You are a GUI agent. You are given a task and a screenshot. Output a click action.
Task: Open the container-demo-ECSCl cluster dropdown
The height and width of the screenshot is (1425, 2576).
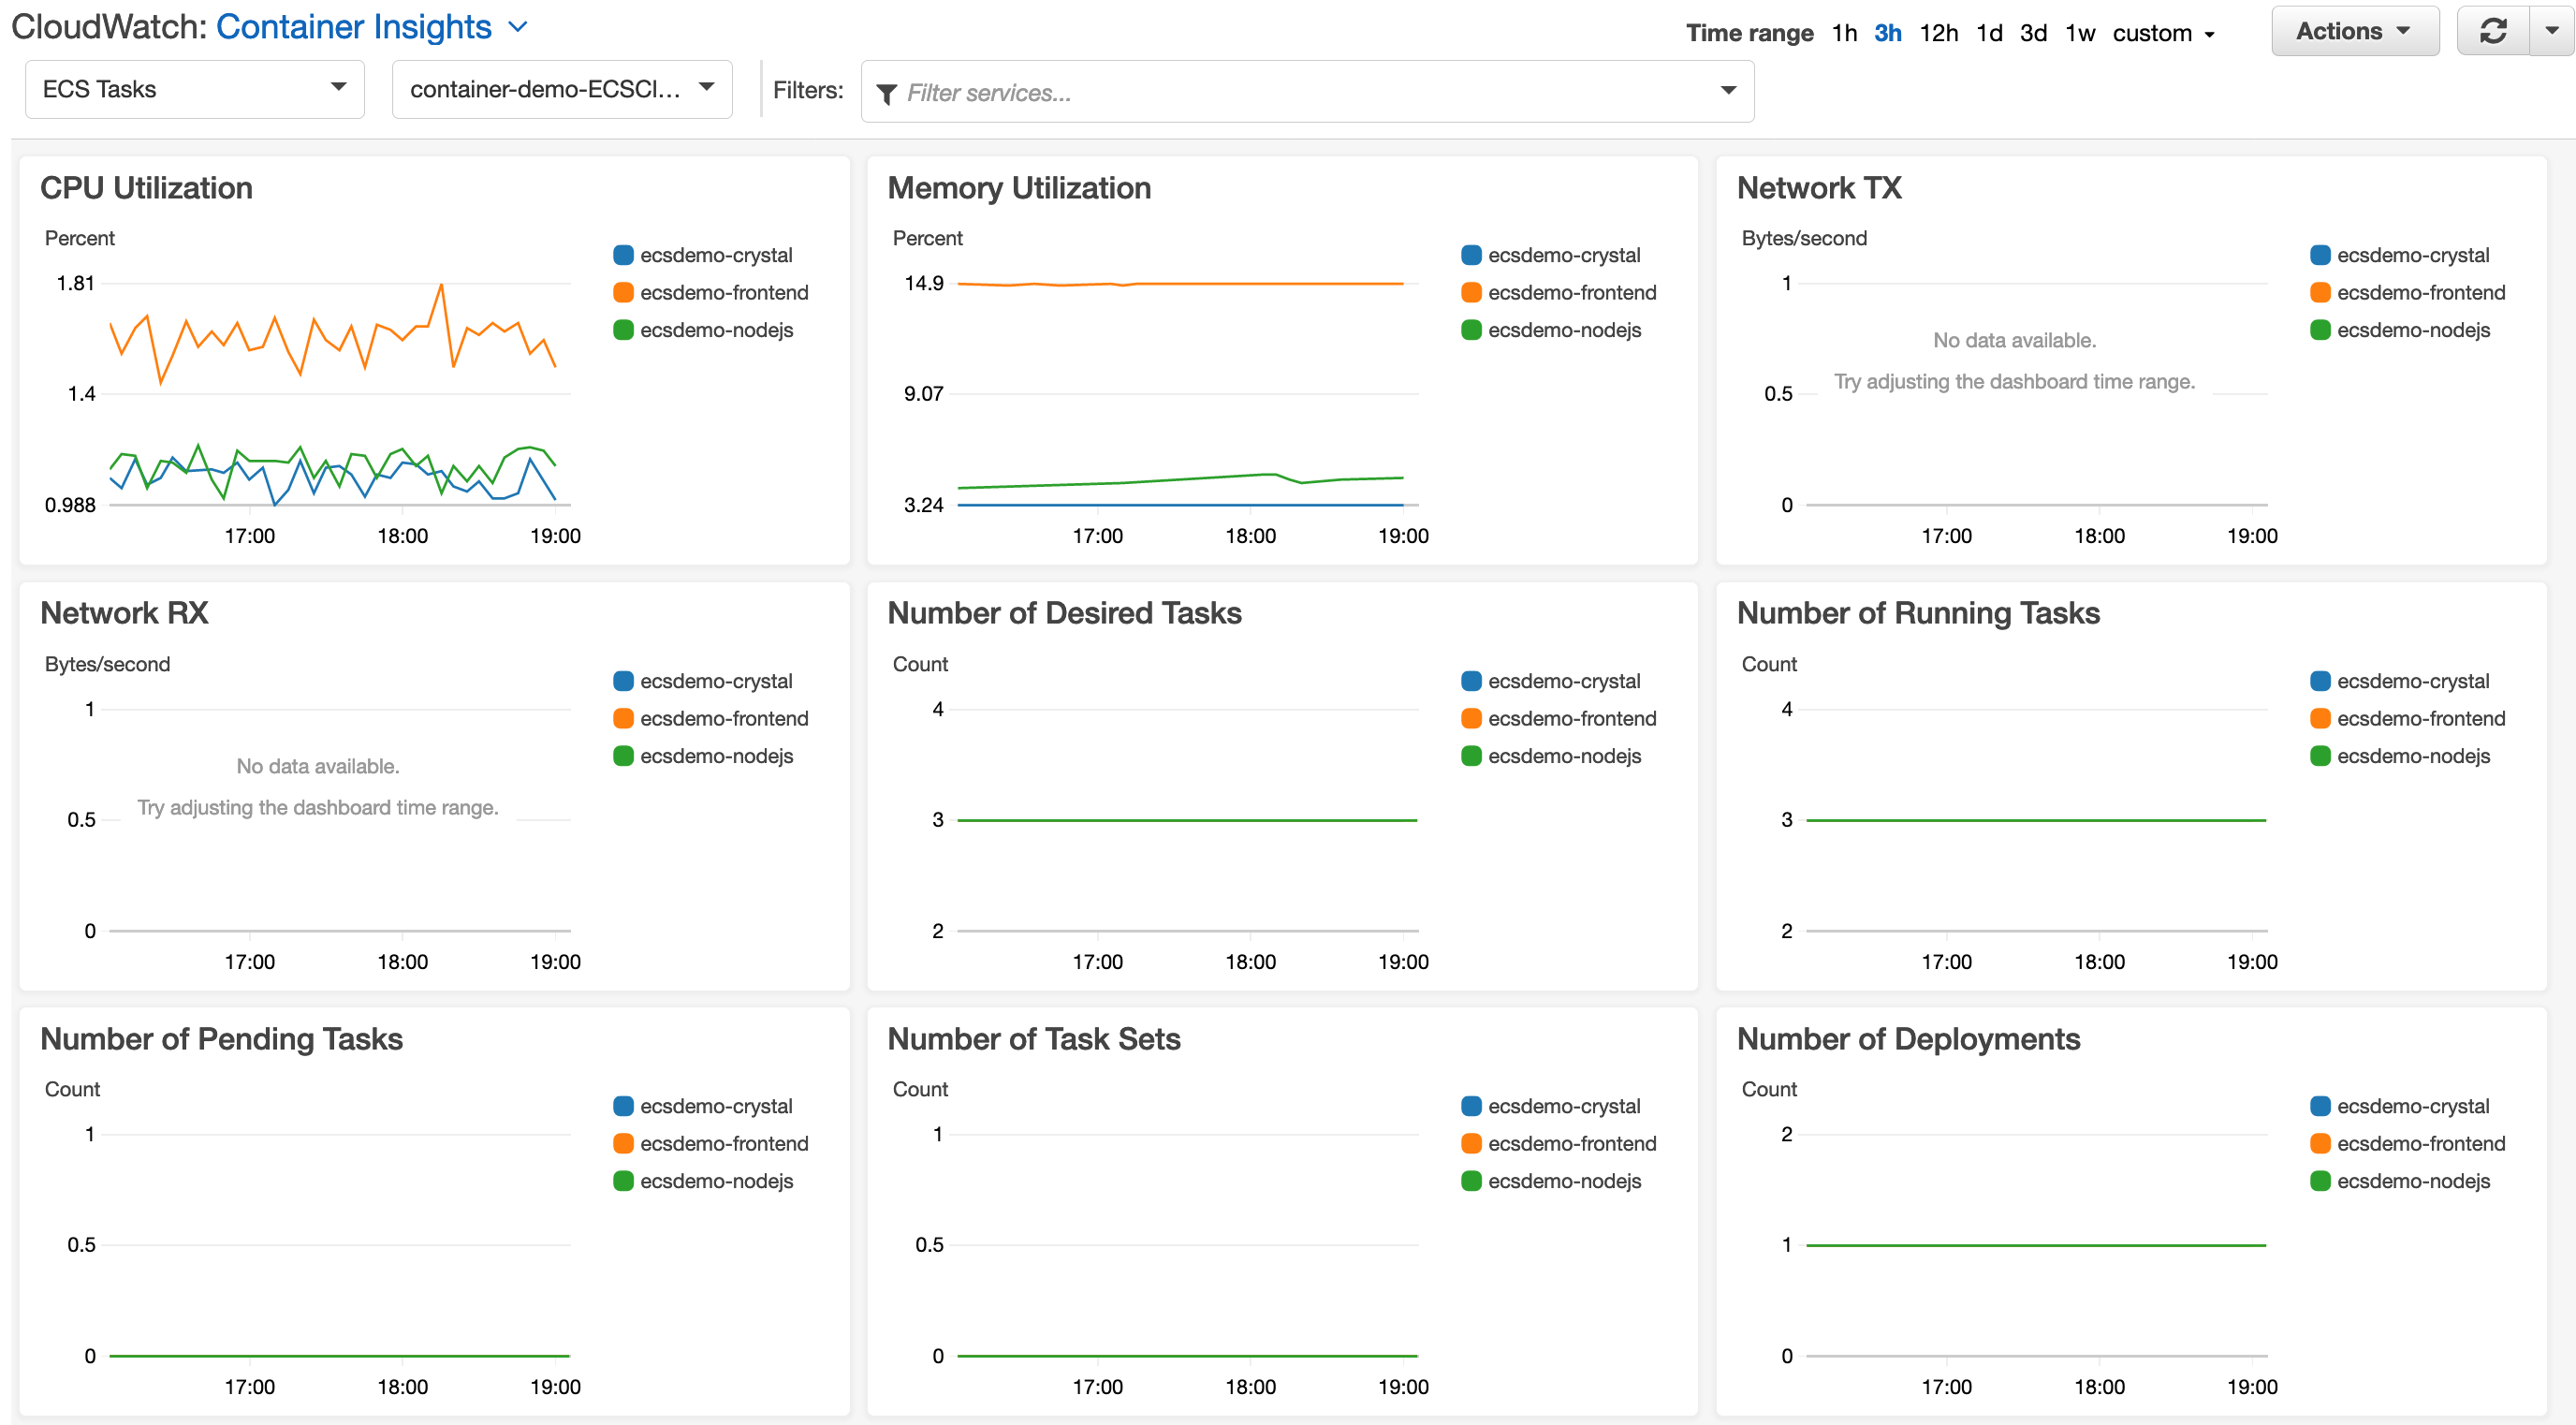tap(562, 89)
